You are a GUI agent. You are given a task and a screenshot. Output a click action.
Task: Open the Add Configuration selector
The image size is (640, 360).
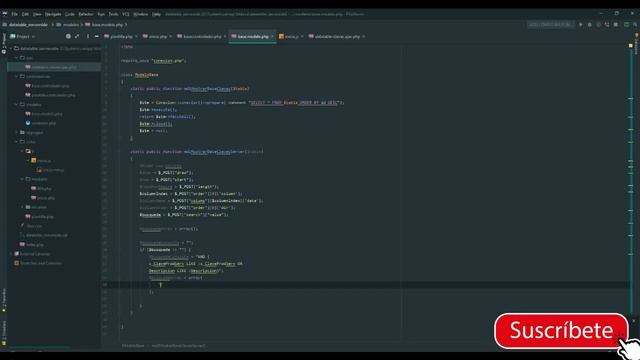pyautogui.click(x=551, y=24)
